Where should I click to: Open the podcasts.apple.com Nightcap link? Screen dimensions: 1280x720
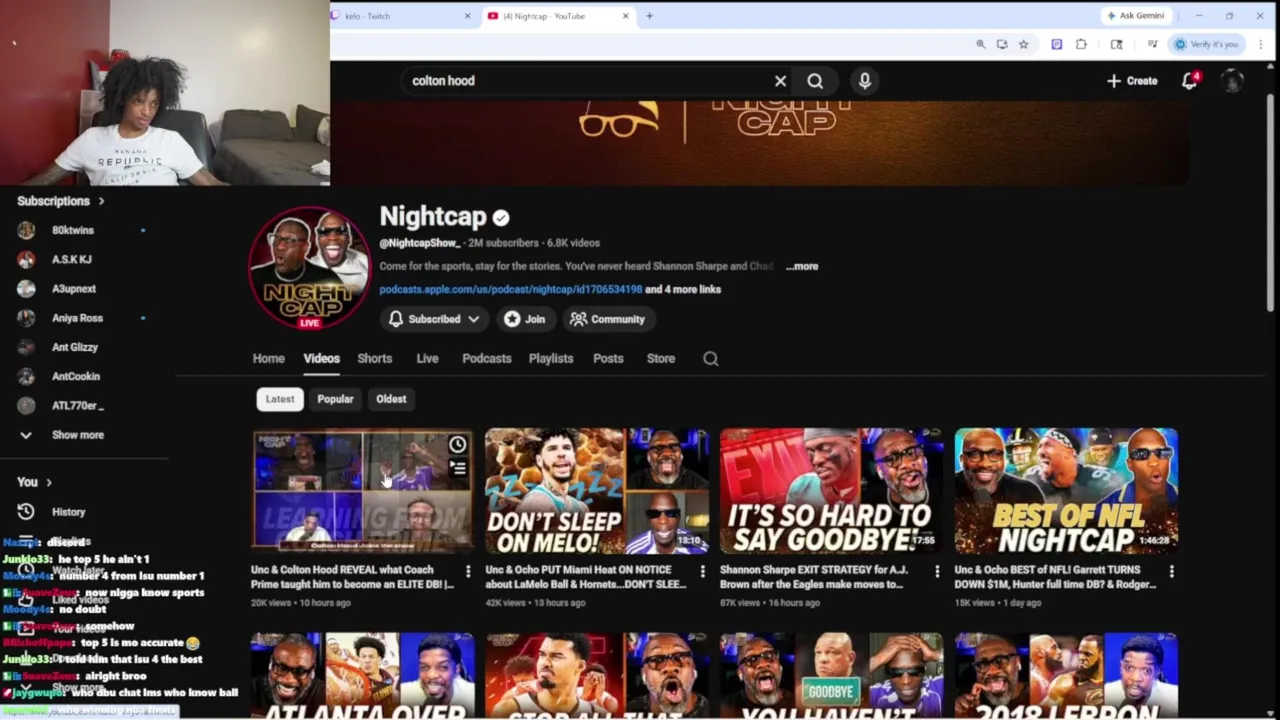pos(510,290)
